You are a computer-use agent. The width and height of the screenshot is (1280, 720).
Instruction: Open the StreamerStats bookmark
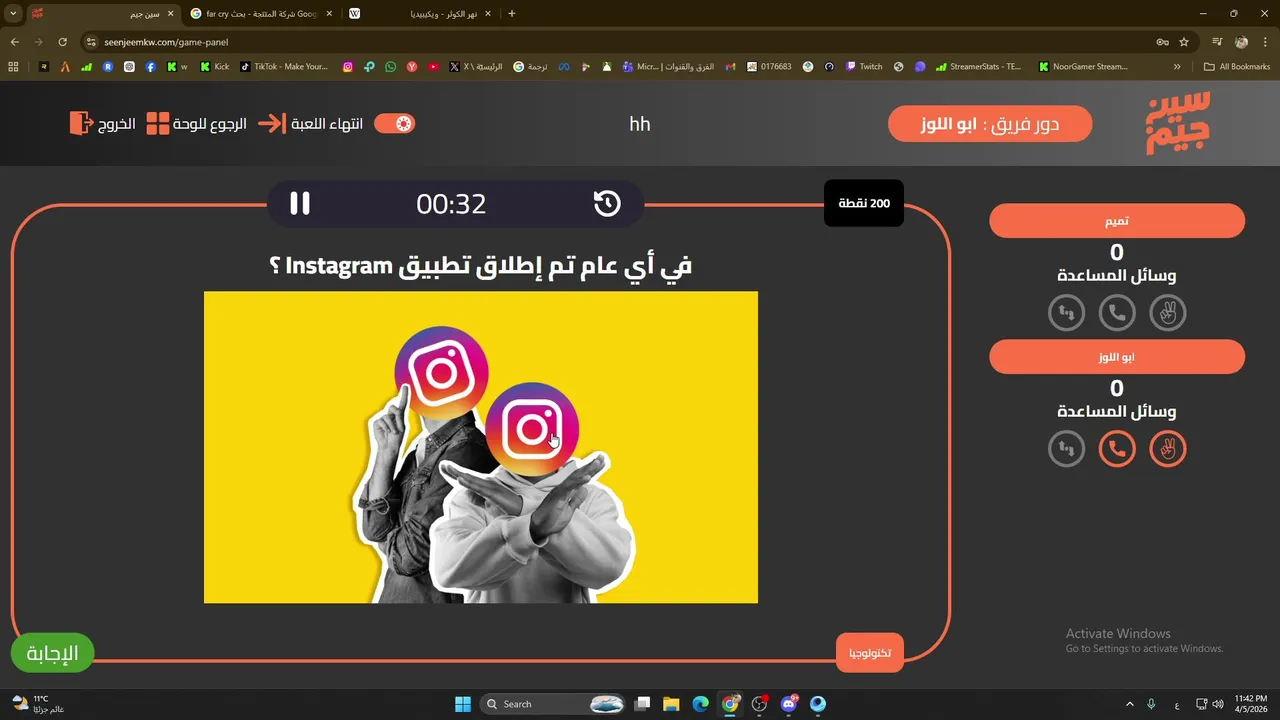(979, 67)
